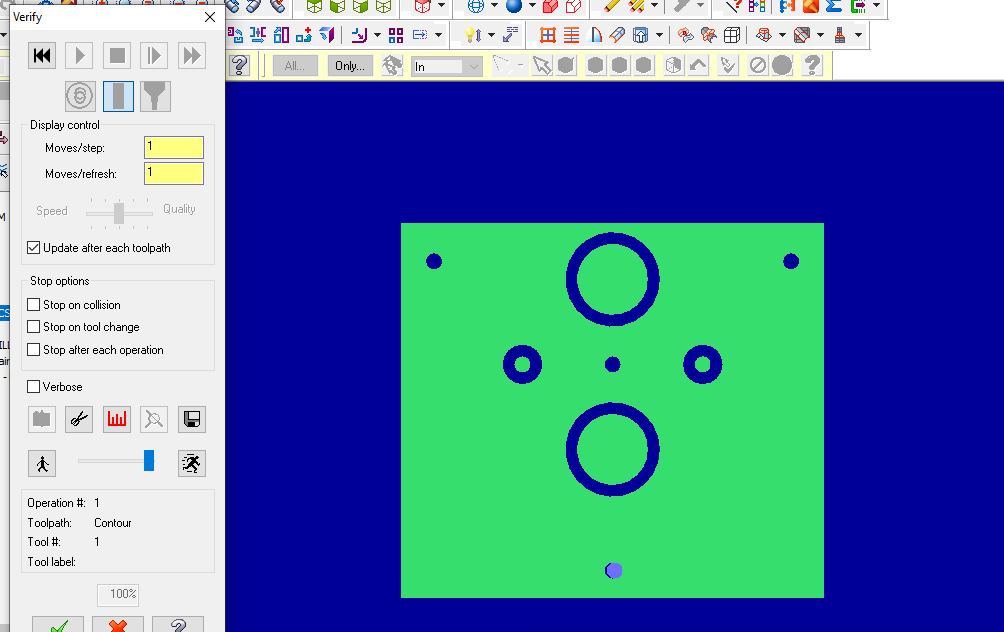The width and height of the screenshot is (1004, 632).
Task: Select the running figure fast-speed icon
Action: (x=191, y=463)
